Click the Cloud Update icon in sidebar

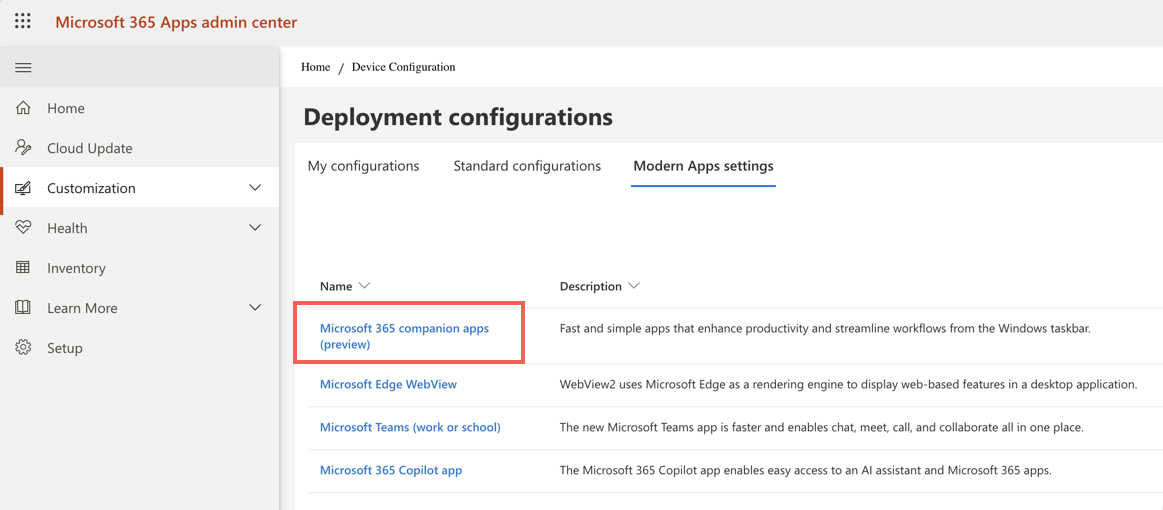click(23, 148)
